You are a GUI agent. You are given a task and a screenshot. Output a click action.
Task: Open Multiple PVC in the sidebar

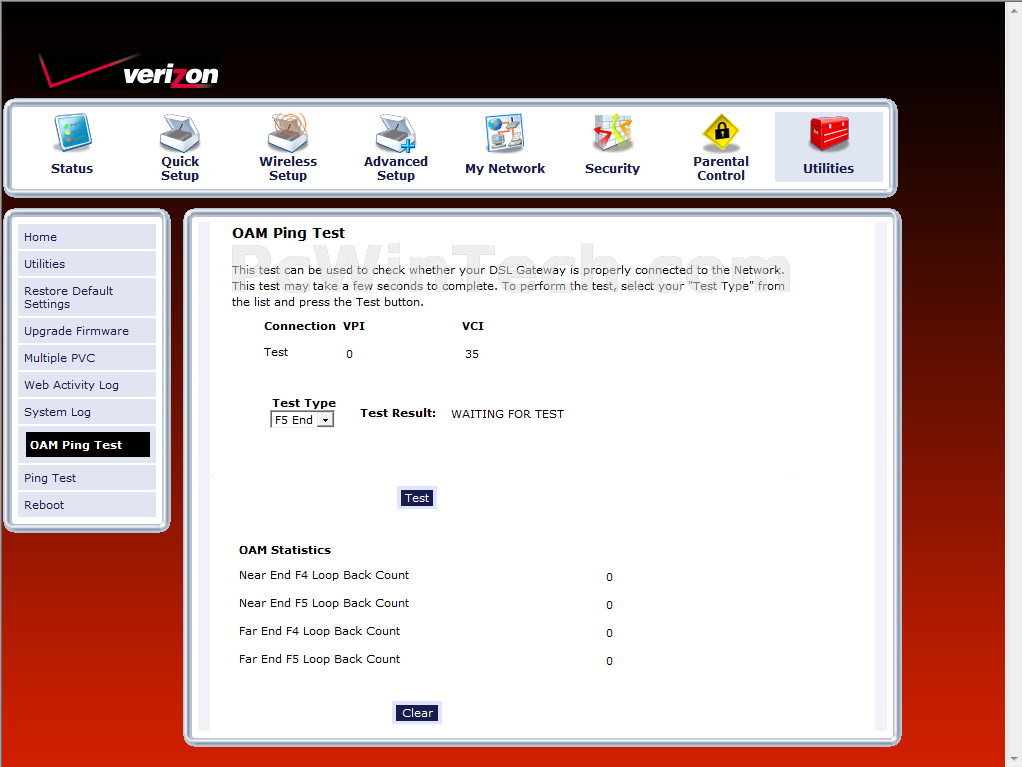click(x=87, y=358)
